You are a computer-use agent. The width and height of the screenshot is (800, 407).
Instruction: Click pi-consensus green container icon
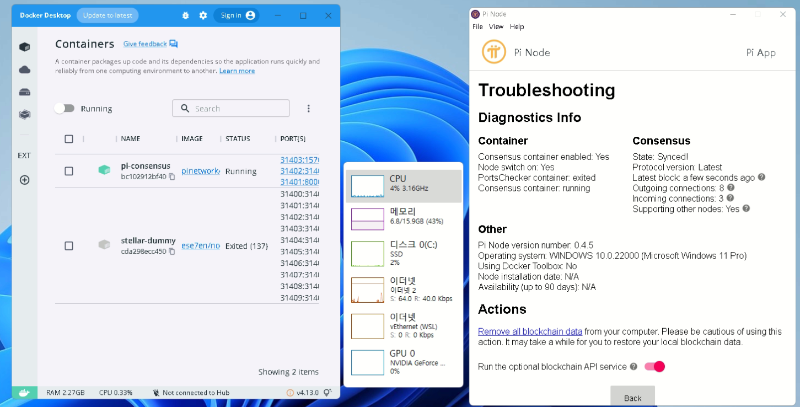point(104,170)
